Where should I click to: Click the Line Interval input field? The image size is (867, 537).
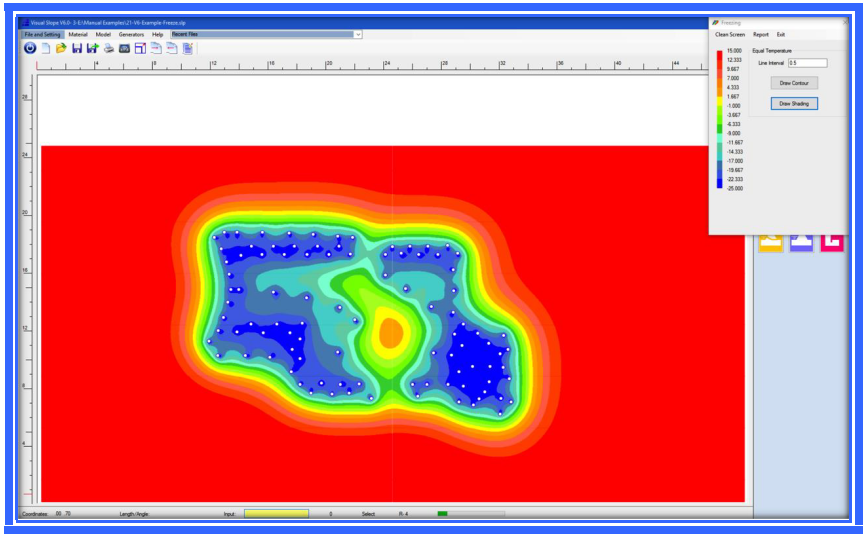click(x=806, y=63)
